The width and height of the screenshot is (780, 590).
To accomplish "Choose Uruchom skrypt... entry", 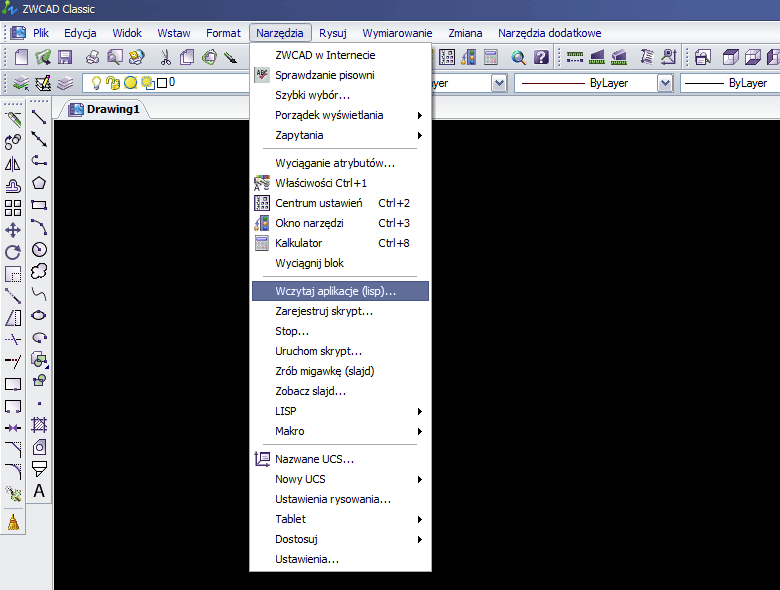I will [x=340, y=351].
